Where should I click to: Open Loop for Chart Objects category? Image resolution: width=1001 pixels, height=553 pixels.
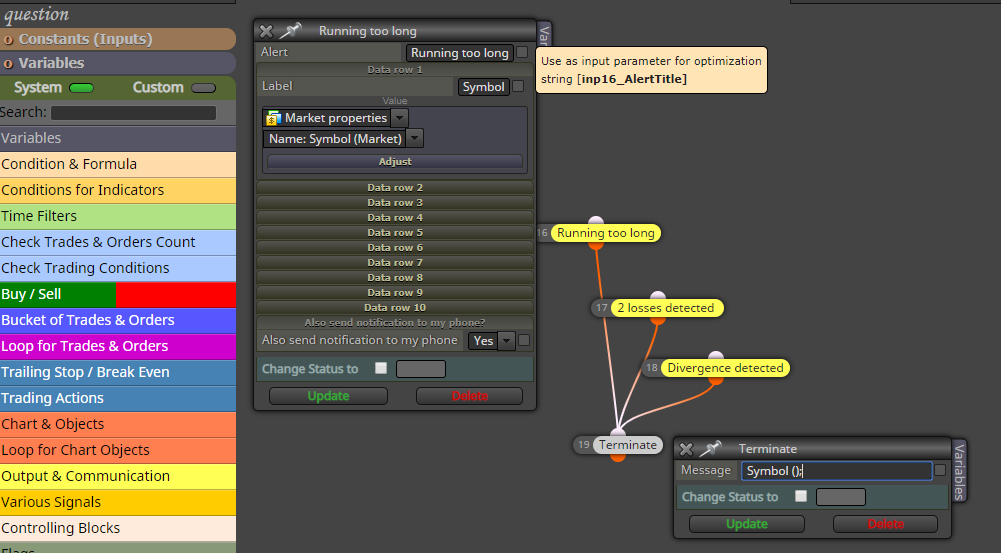coord(117,450)
